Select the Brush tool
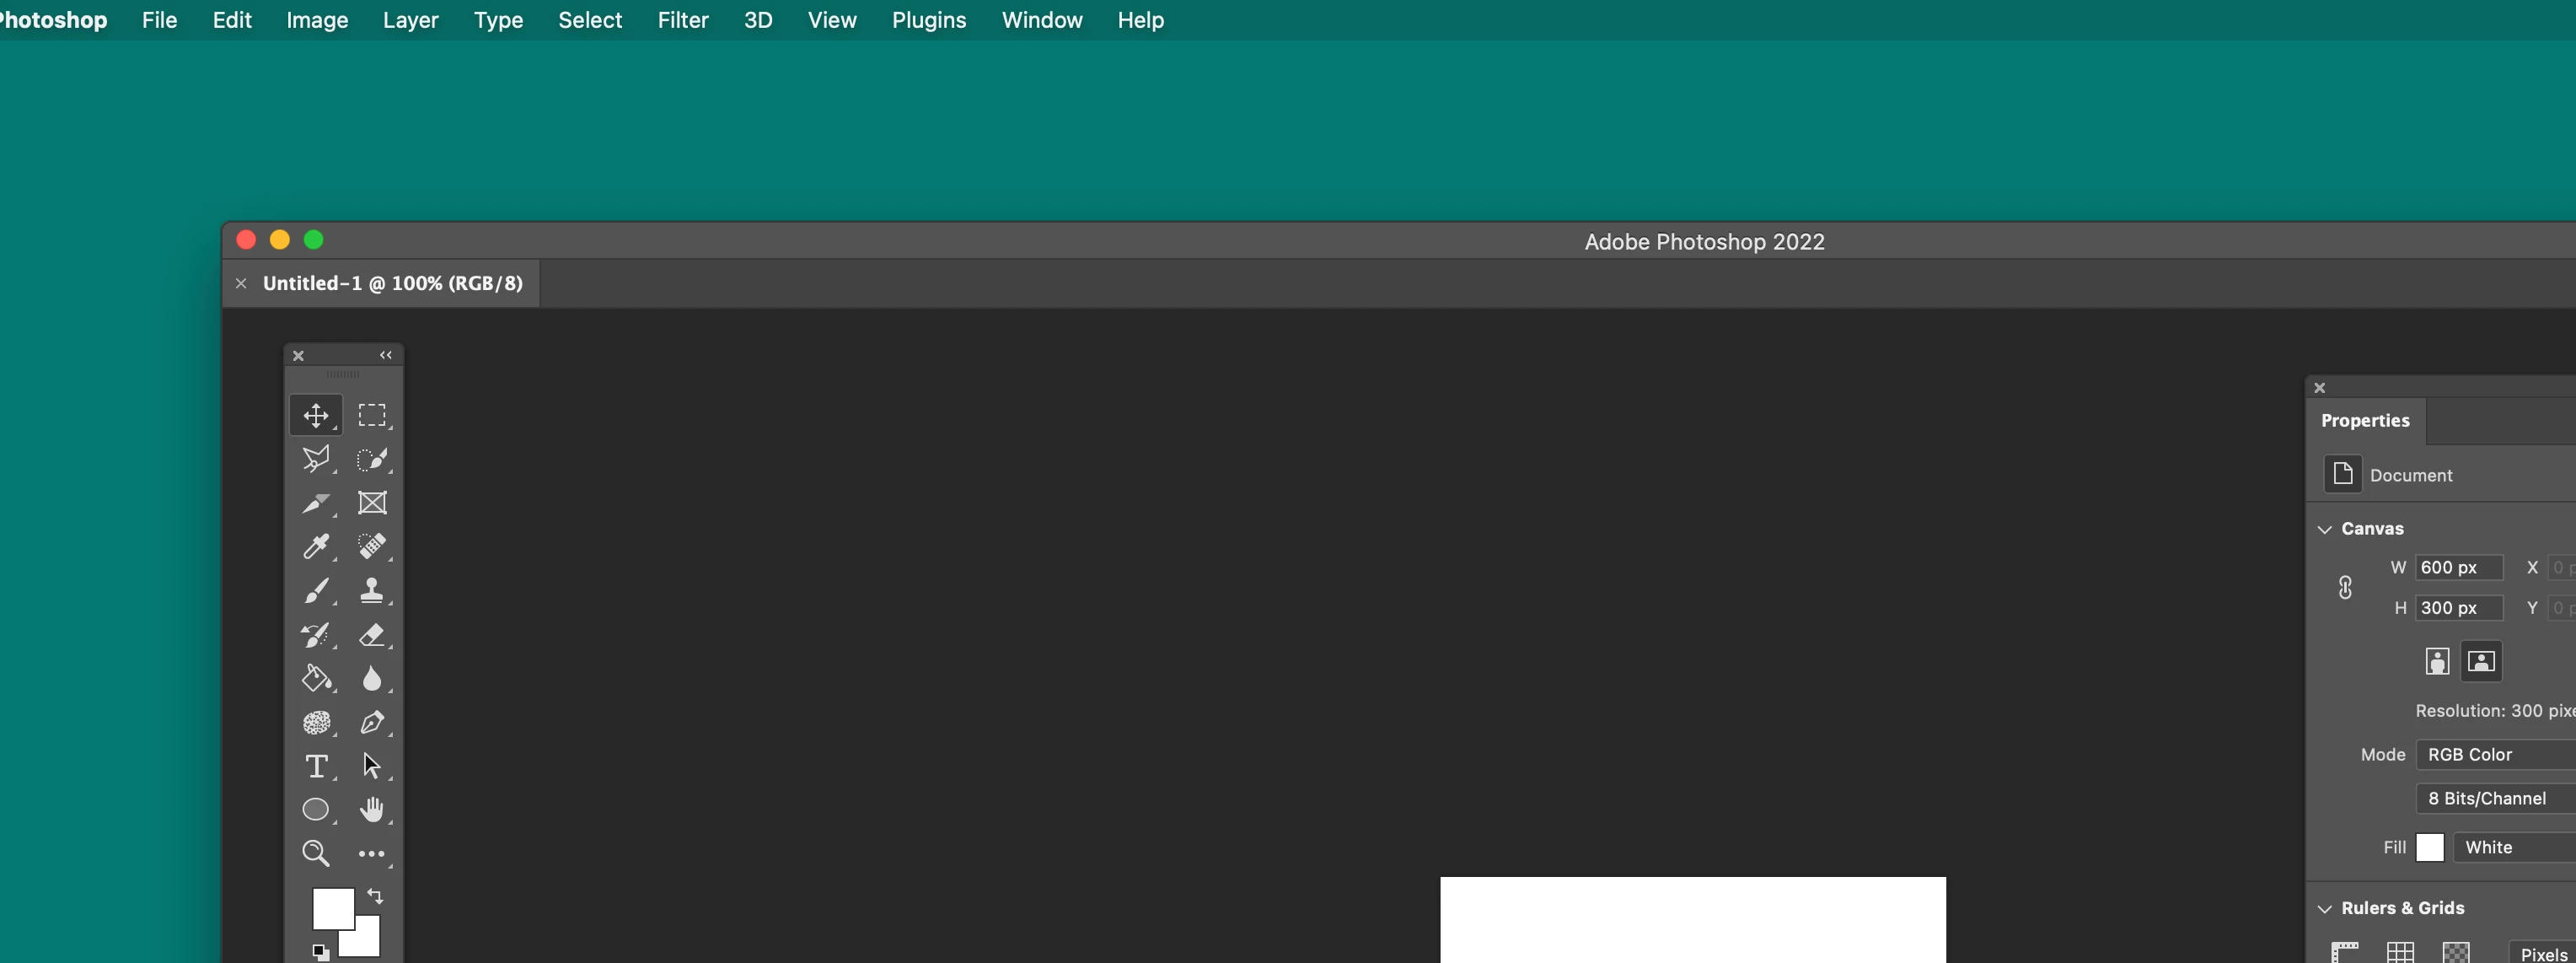 click(x=316, y=591)
